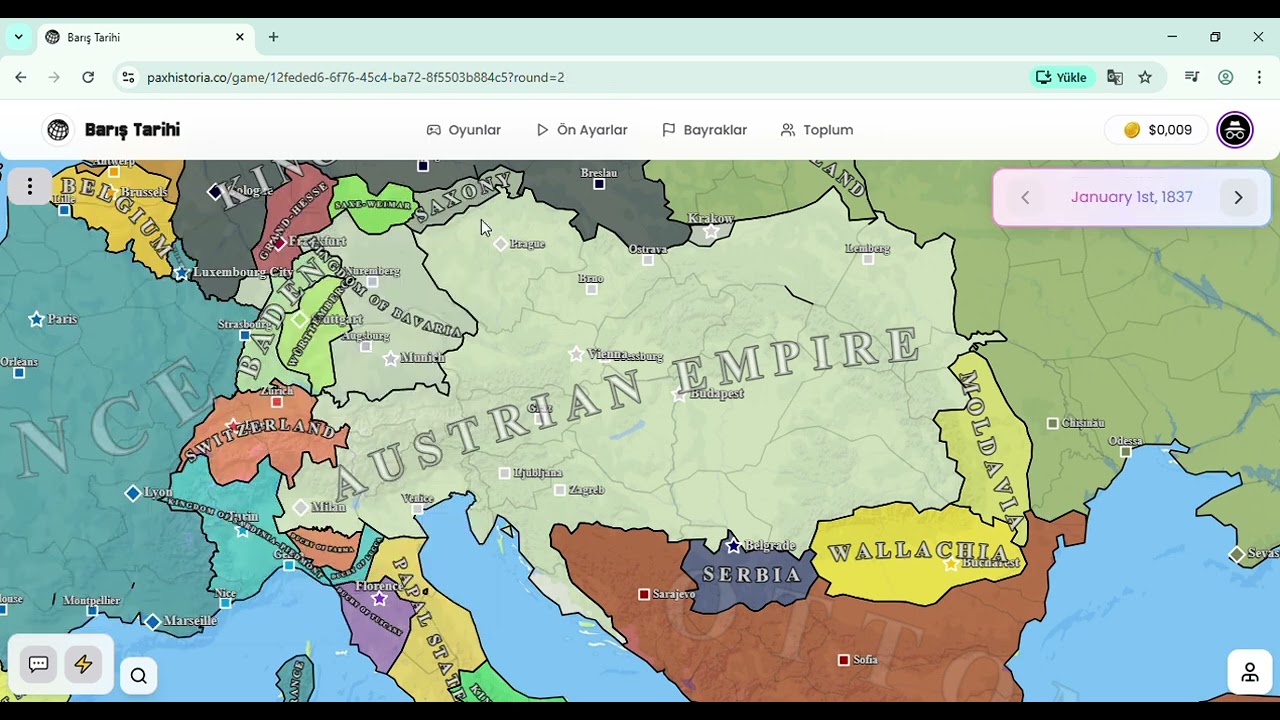
Task: Click the January 1st, 1837 date label
Action: pyautogui.click(x=1131, y=197)
